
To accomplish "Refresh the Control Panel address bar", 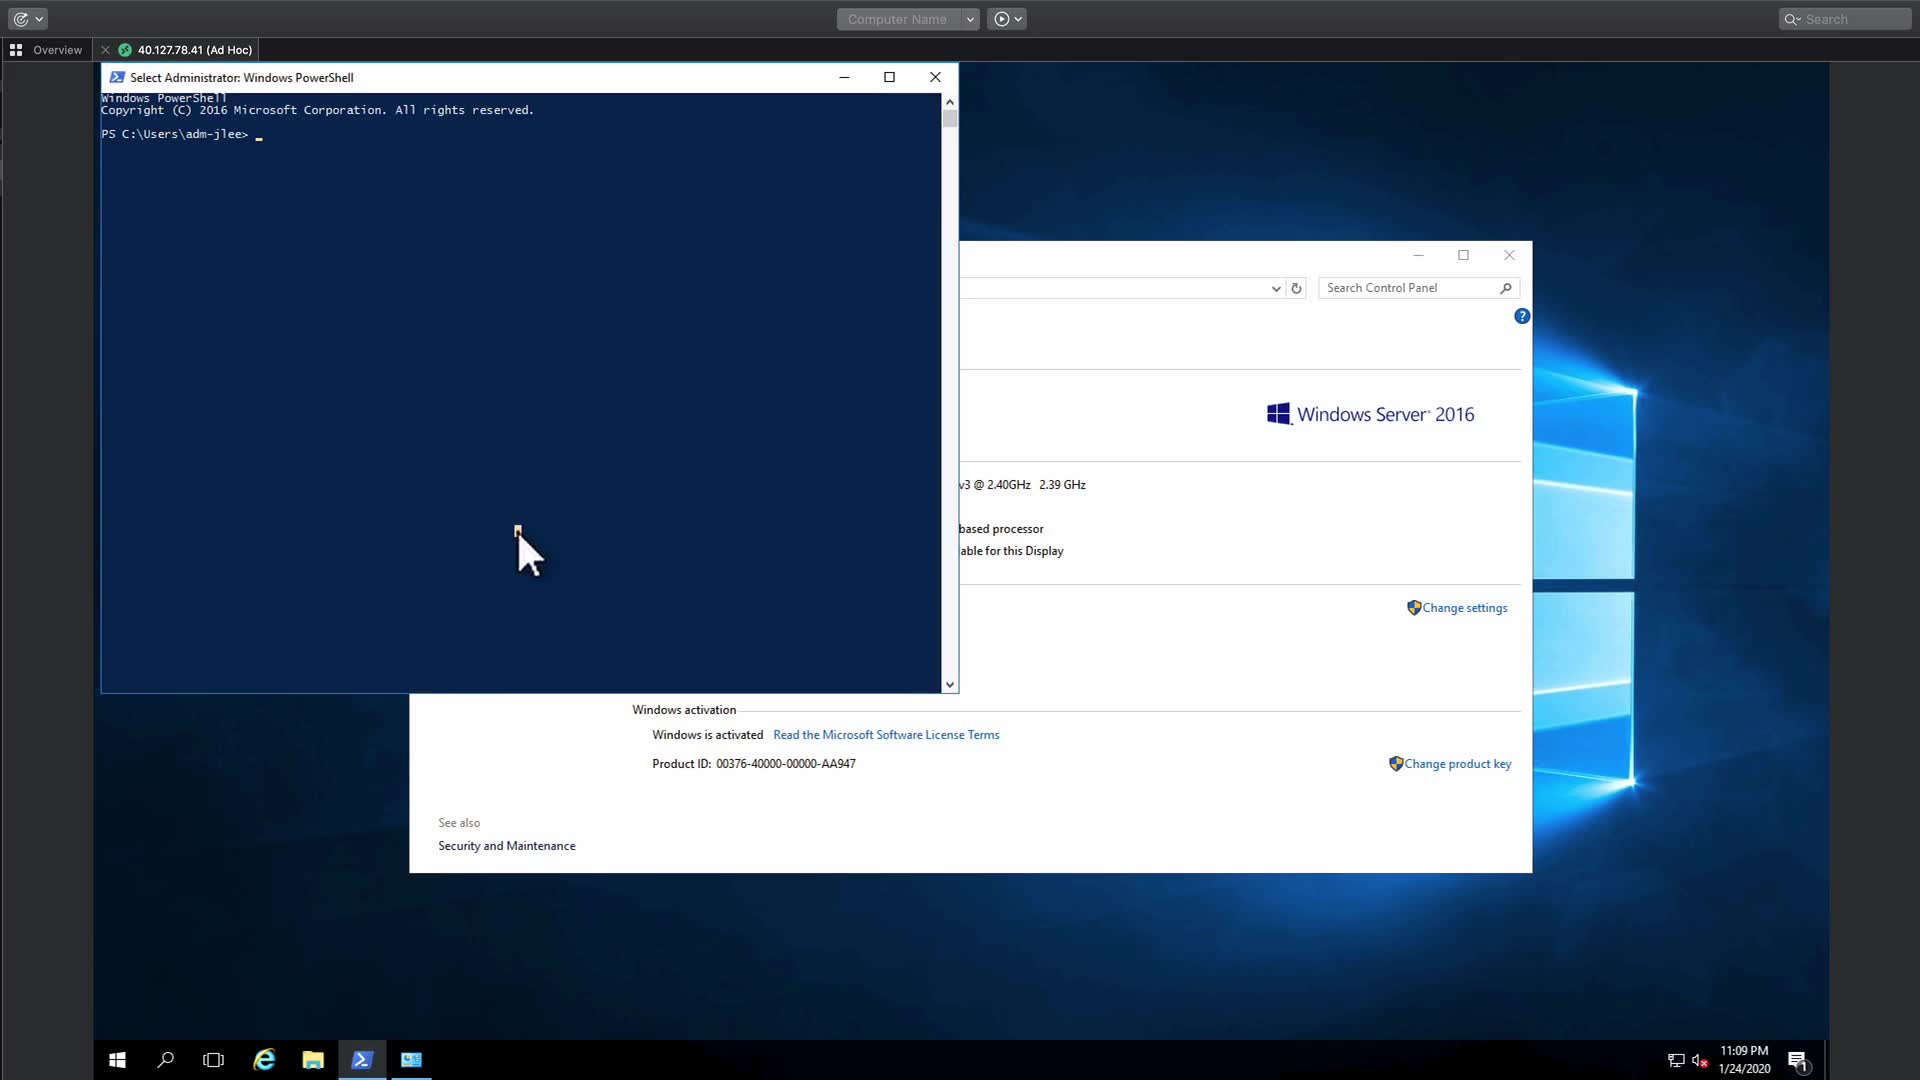I will 1296,288.
